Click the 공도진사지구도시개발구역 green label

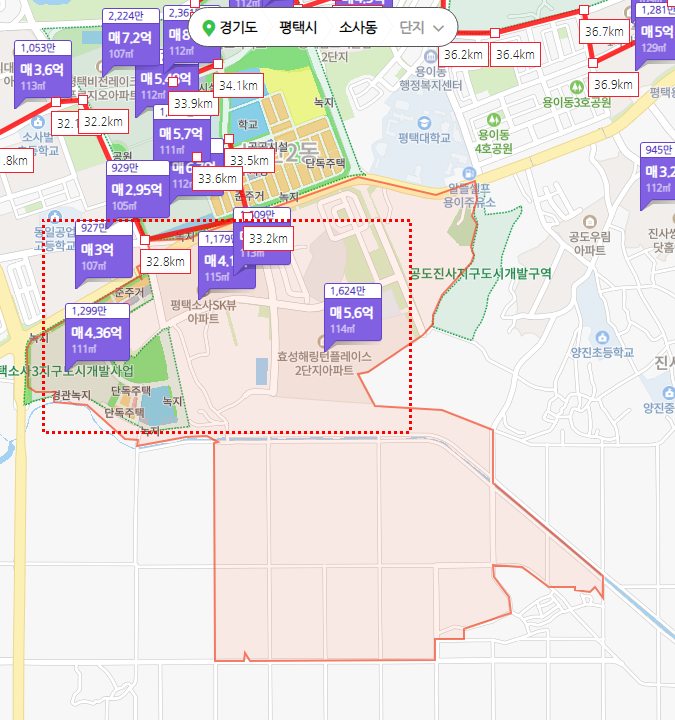(x=480, y=274)
